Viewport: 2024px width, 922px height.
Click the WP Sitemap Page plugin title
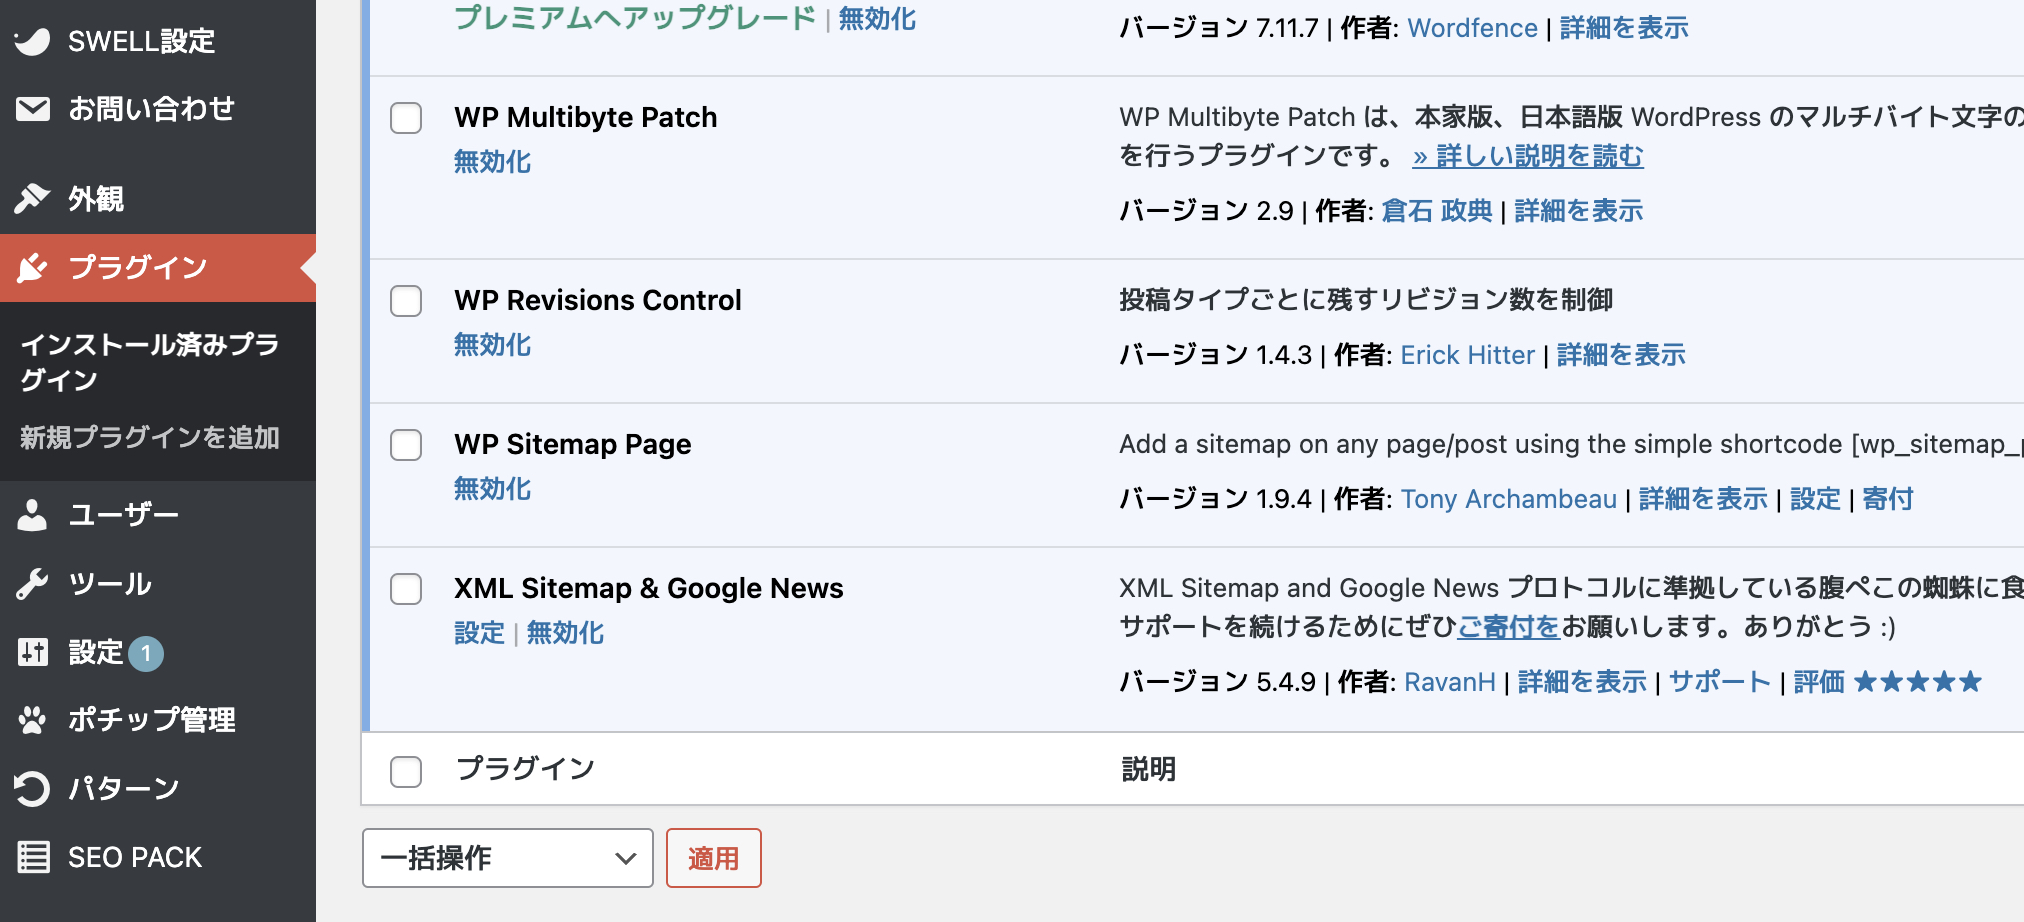click(573, 444)
